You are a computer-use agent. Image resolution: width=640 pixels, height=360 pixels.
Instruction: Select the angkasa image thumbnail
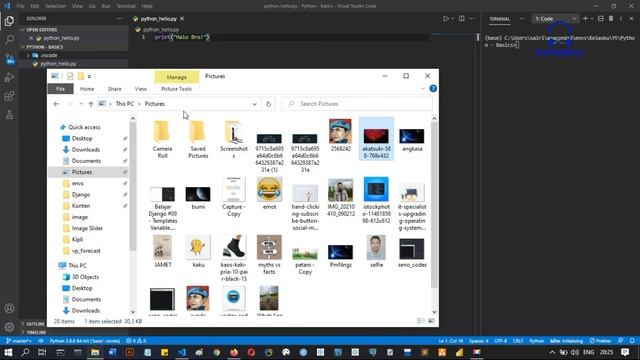(x=412, y=140)
